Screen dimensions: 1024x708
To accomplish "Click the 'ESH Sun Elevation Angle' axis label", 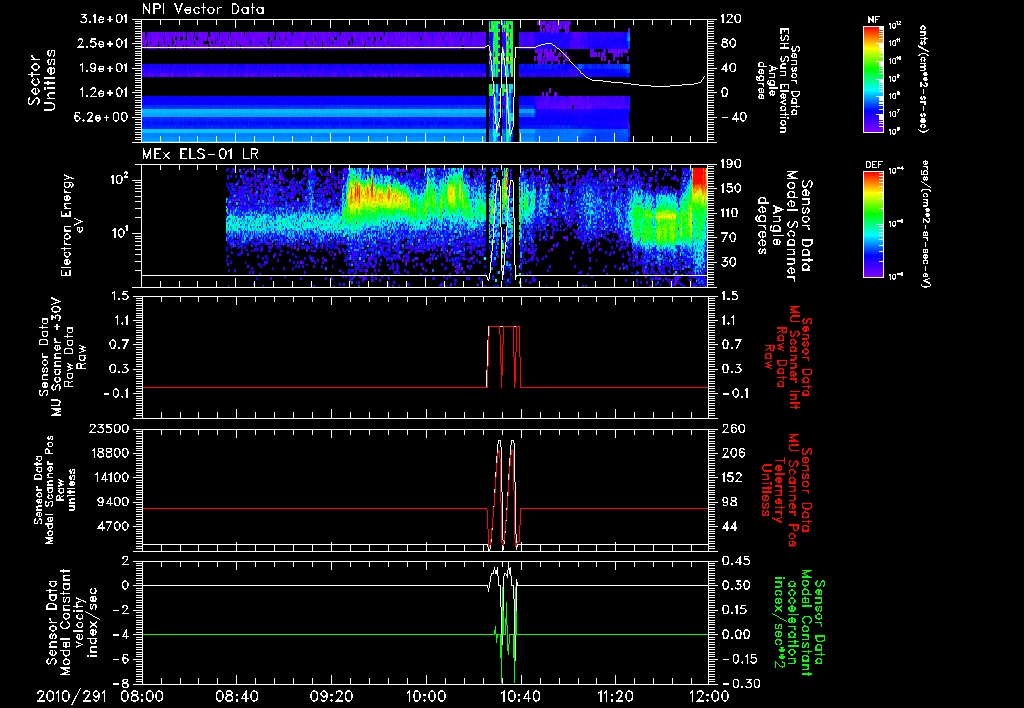I will coord(778,80).
